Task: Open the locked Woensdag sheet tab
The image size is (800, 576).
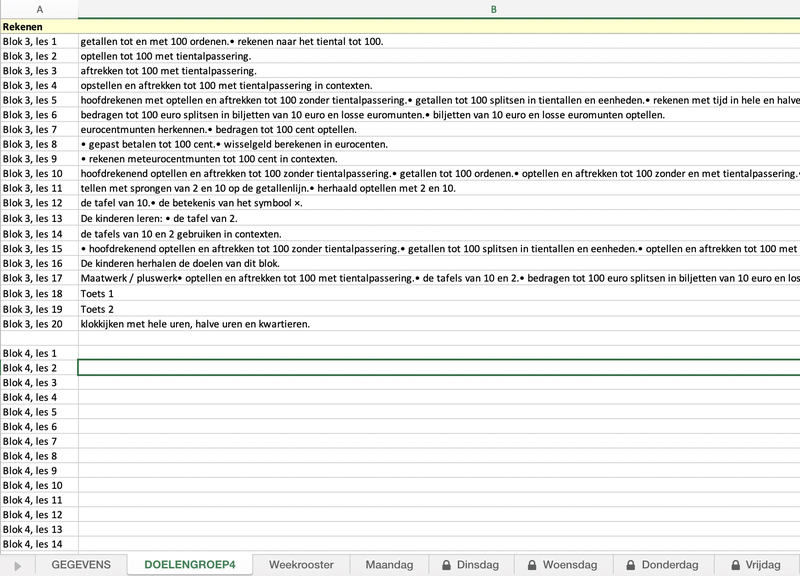Action: pos(563,565)
